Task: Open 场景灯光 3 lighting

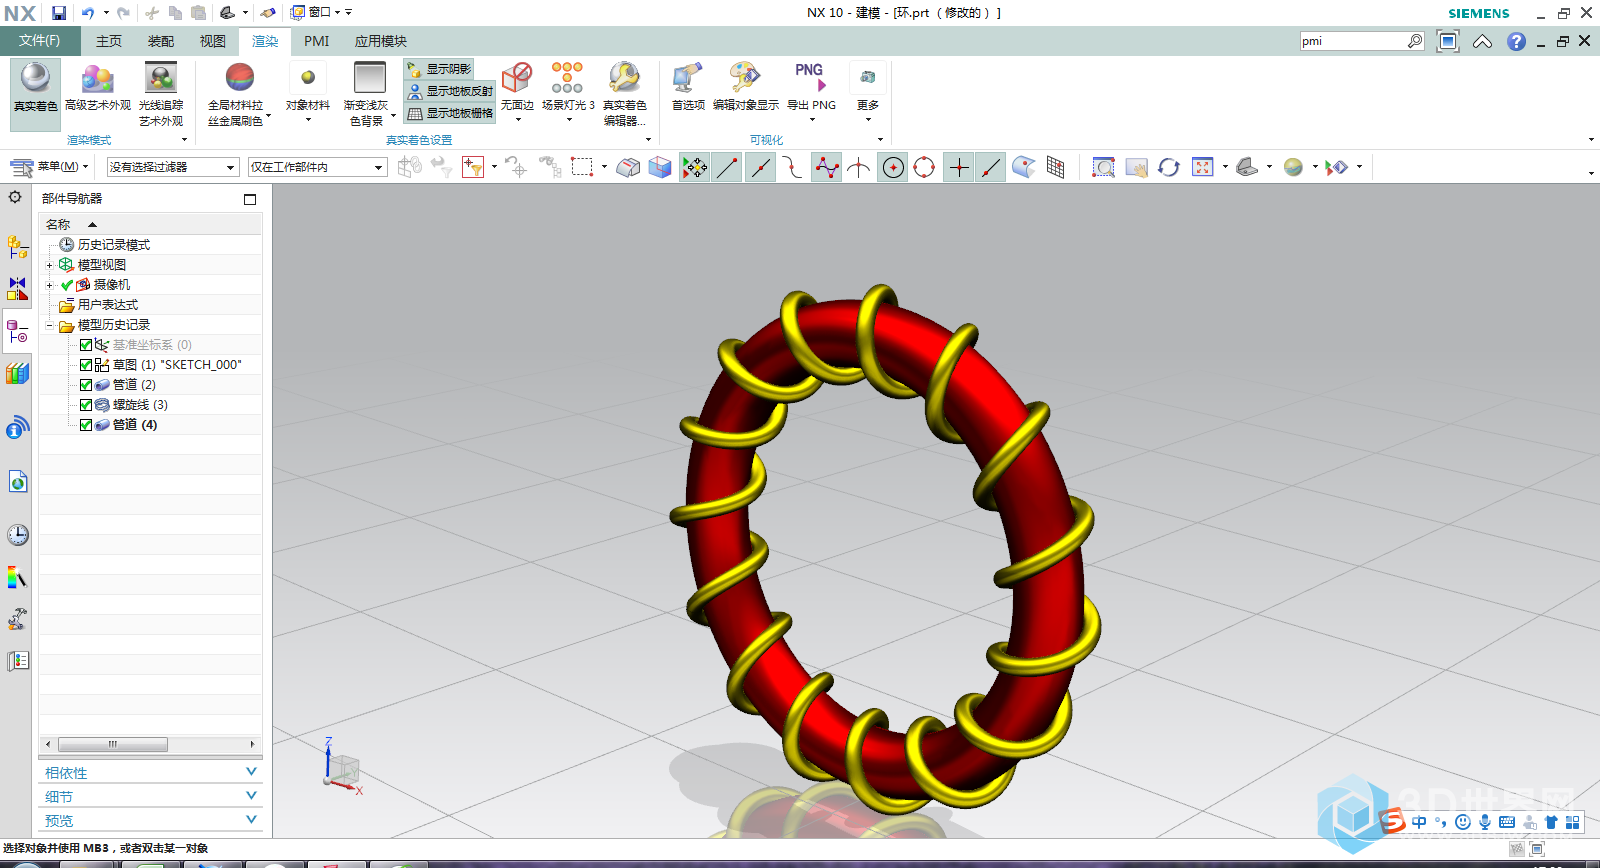Action: [x=568, y=92]
